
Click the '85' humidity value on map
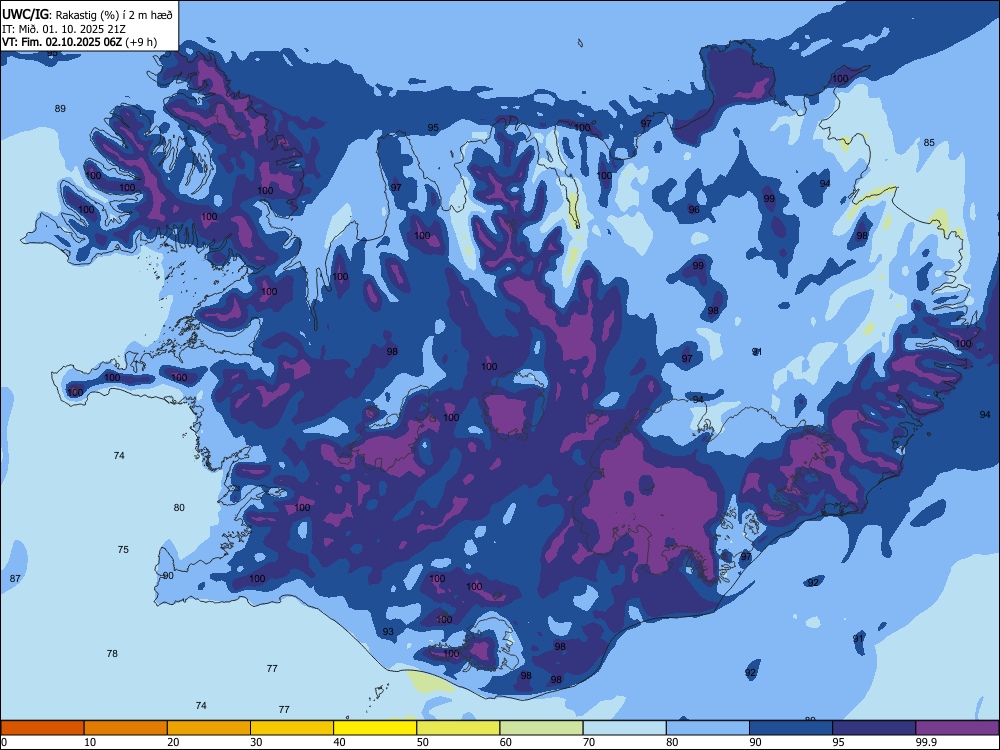929,142
